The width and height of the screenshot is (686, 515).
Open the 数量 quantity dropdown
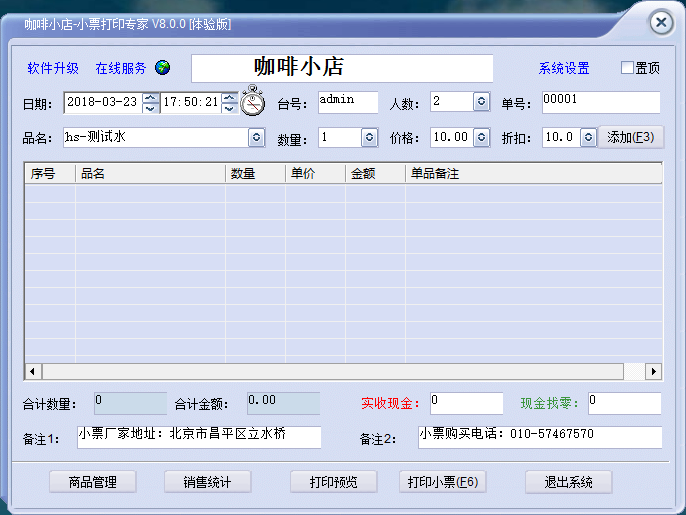(x=369, y=137)
